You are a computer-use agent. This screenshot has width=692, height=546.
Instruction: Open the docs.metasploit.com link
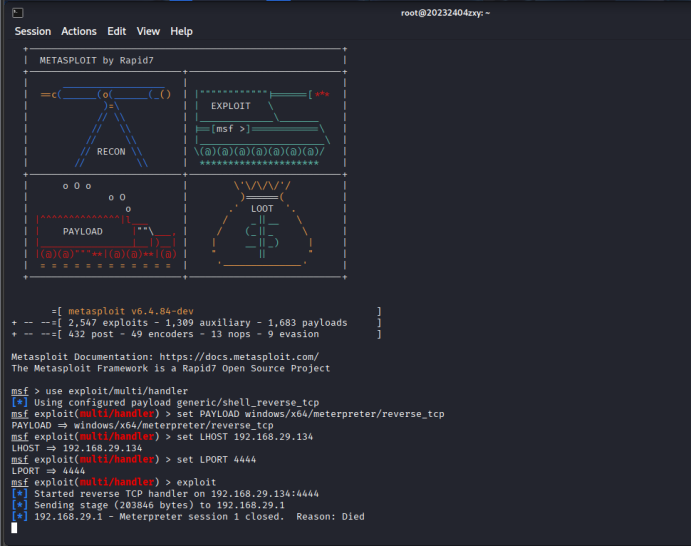pyautogui.click(x=239, y=357)
